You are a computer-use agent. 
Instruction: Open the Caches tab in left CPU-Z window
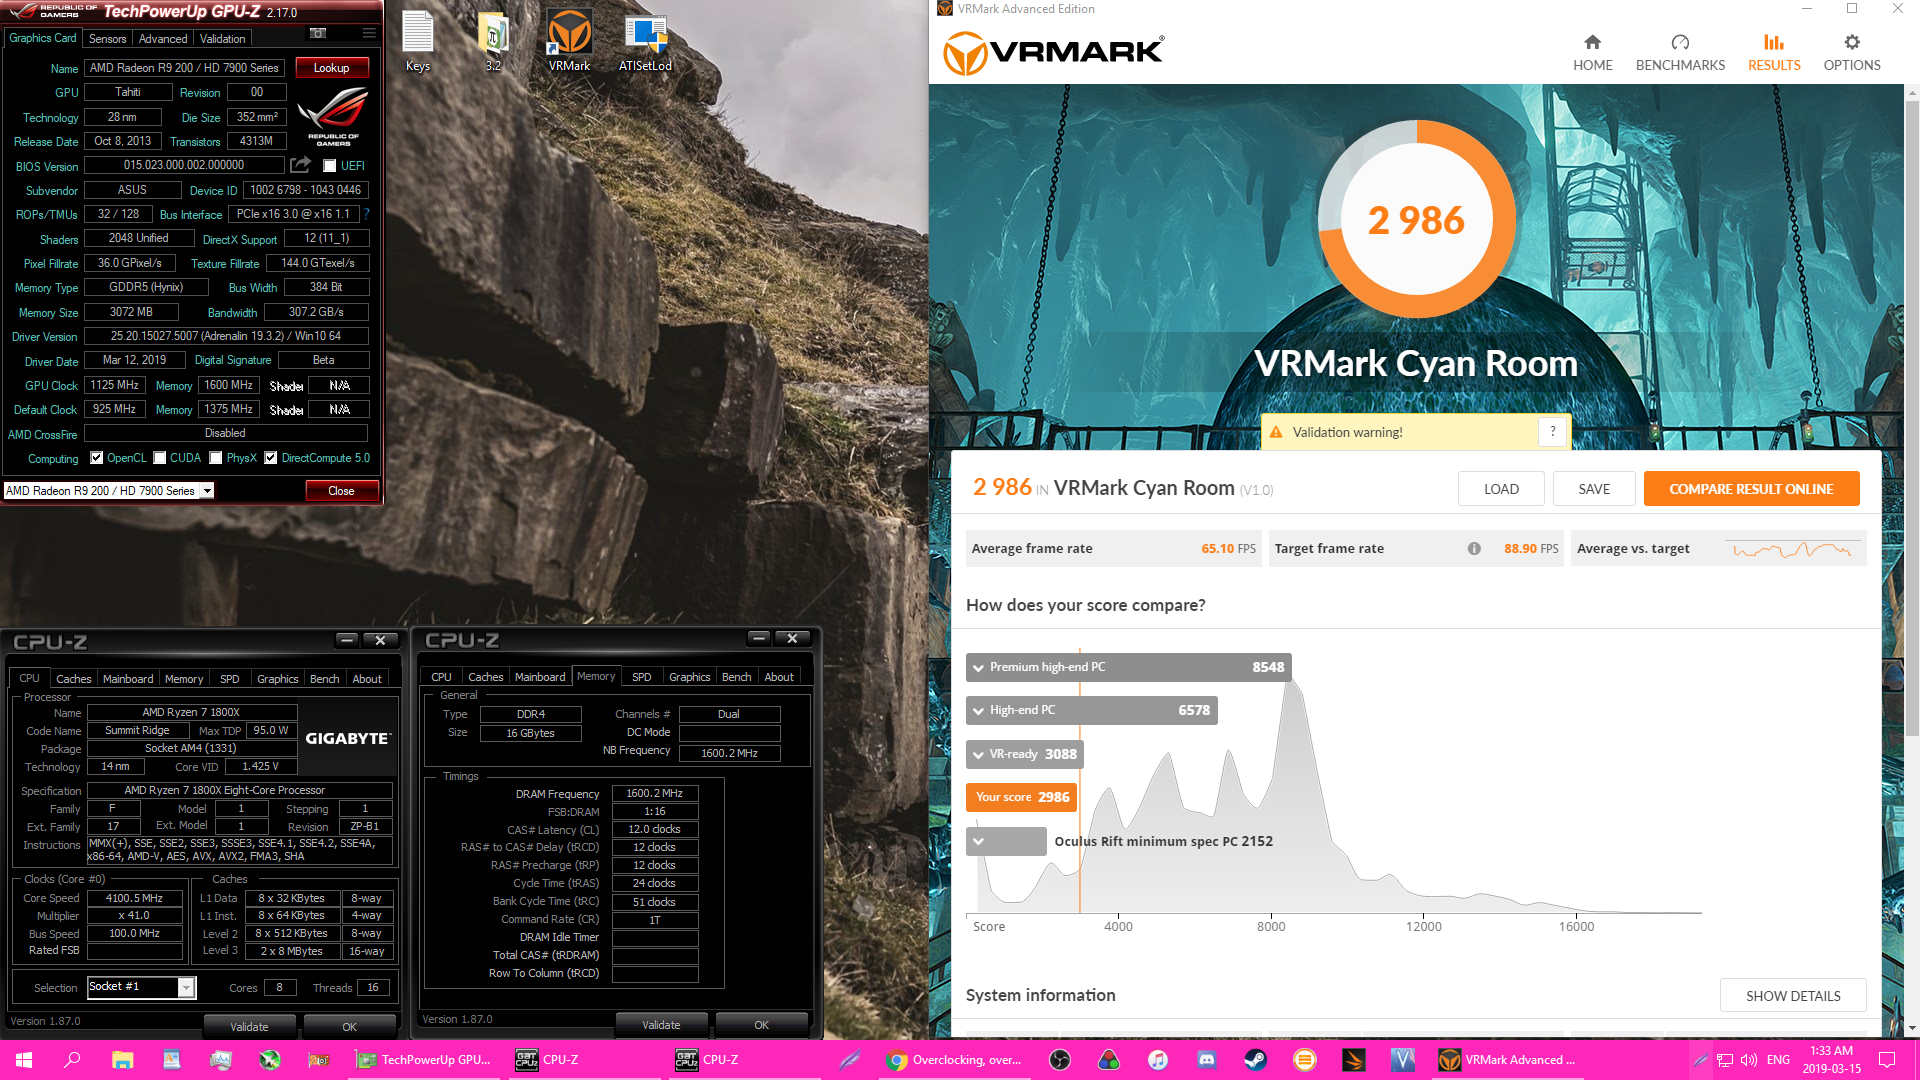click(x=73, y=679)
